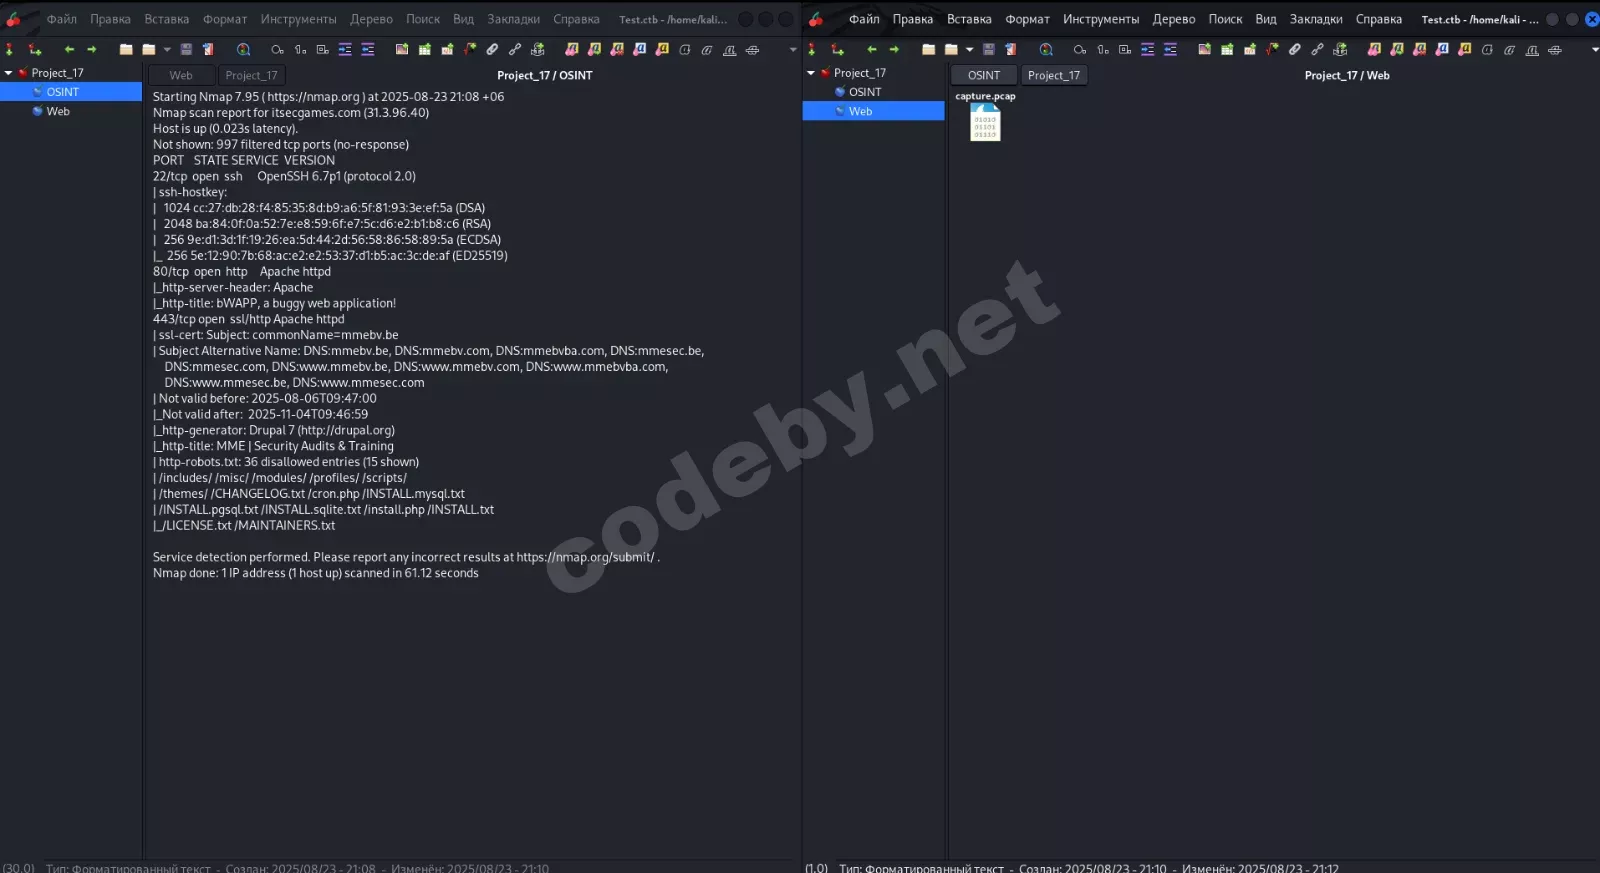
Task: Click 'http-title: bWAPP' line text
Action: pyautogui.click(x=274, y=303)
